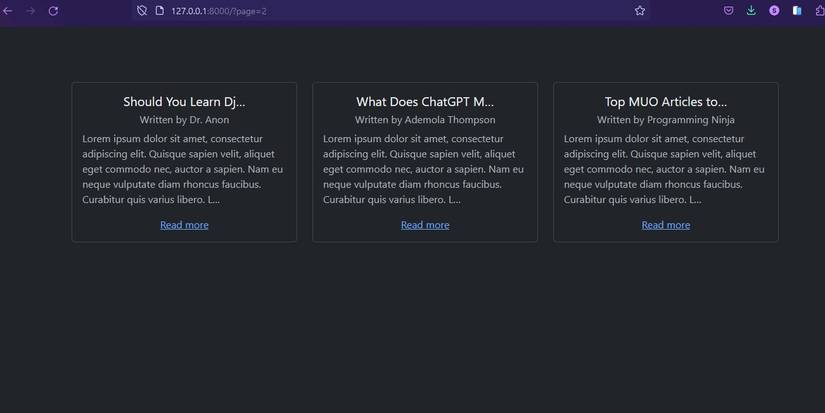Bookmark this page with the star

tap(640, 11)
